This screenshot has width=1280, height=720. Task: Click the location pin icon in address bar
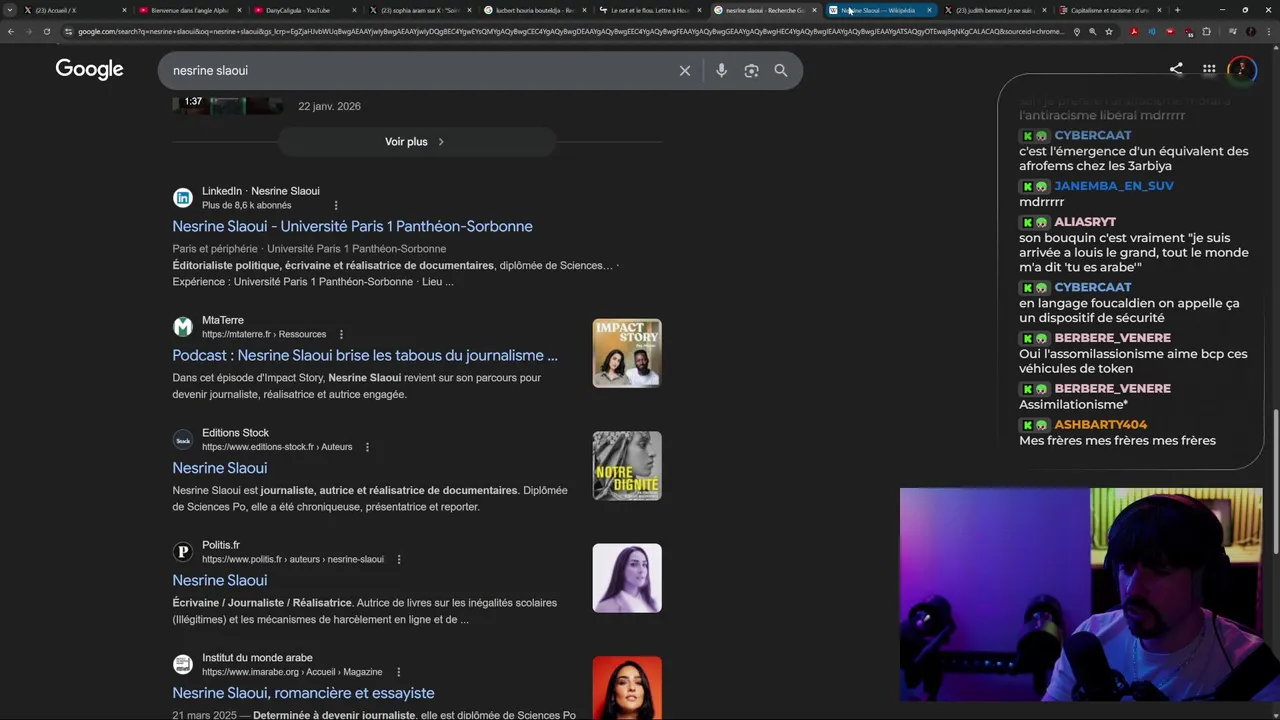[1076, 32]
